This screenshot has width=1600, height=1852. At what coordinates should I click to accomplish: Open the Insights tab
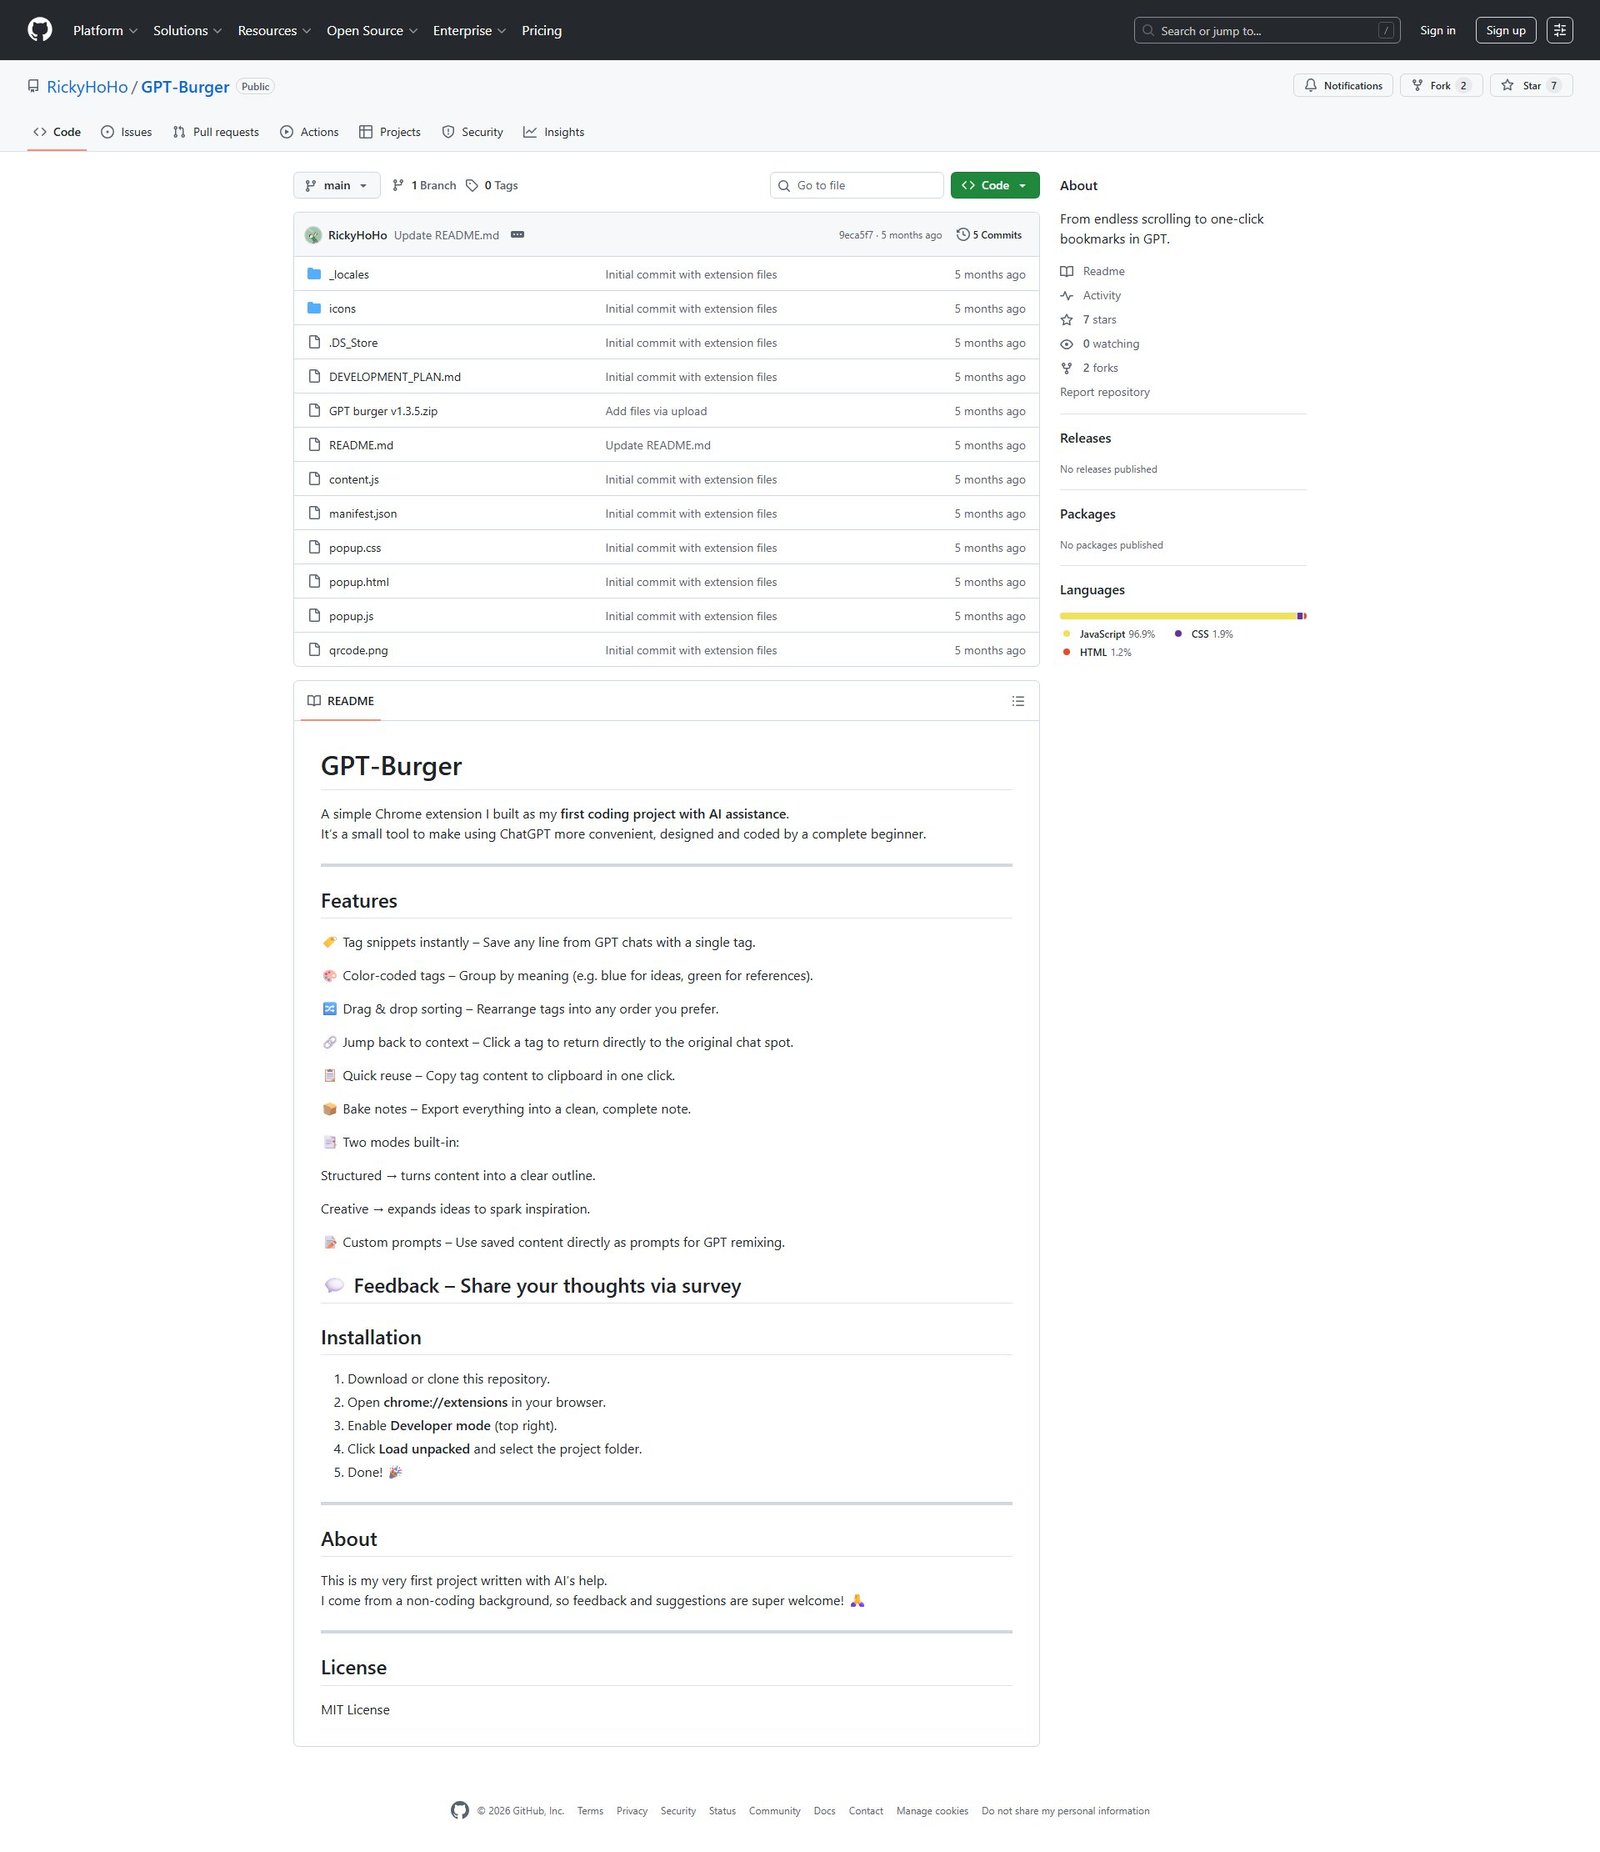click(554, 132)
